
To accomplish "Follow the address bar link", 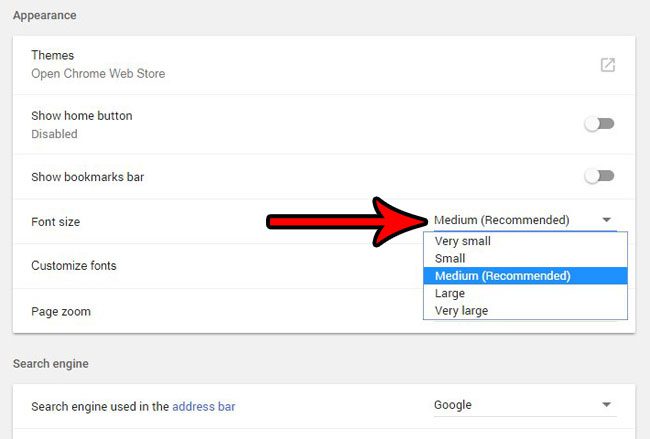I will 204,407.
